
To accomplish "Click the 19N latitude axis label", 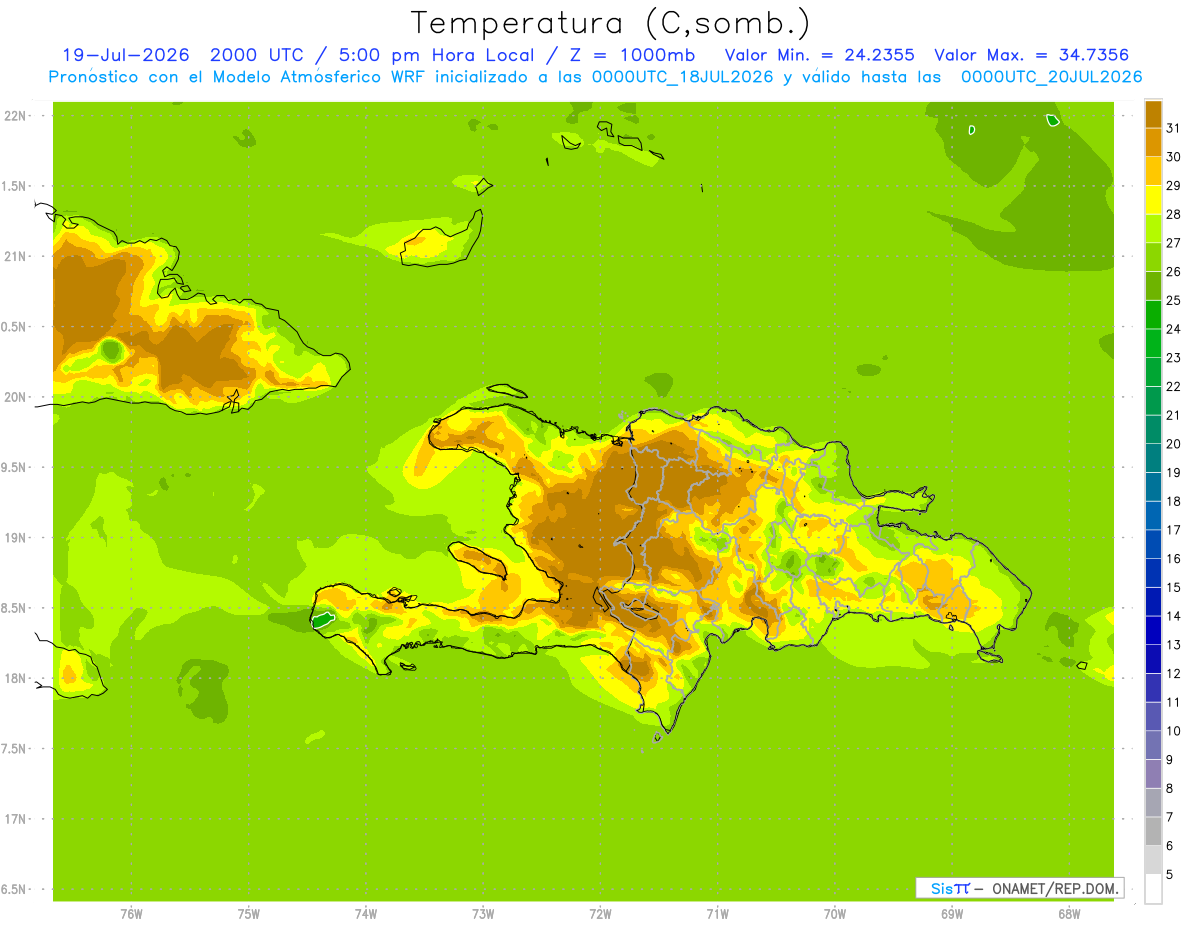I will (x=16, y=538).
